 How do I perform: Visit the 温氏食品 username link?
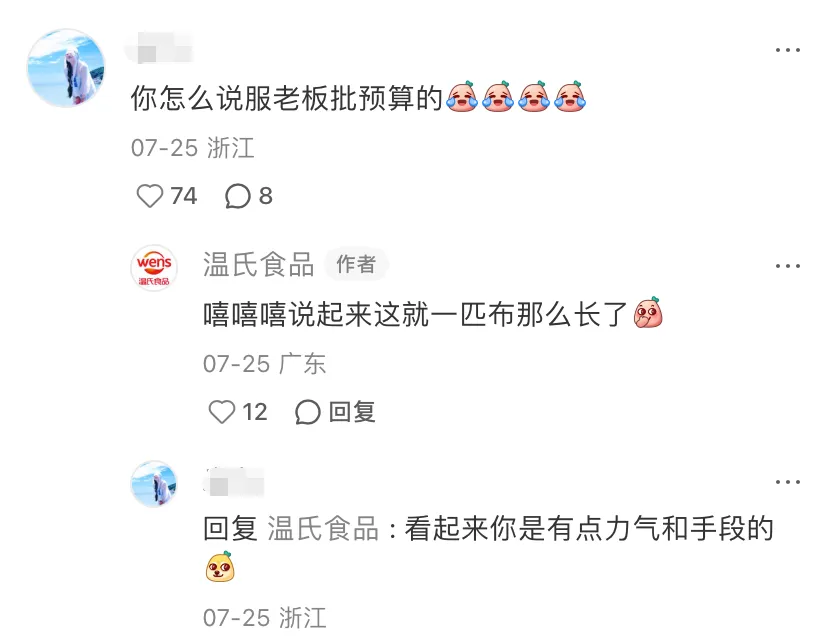coord(258,264)
